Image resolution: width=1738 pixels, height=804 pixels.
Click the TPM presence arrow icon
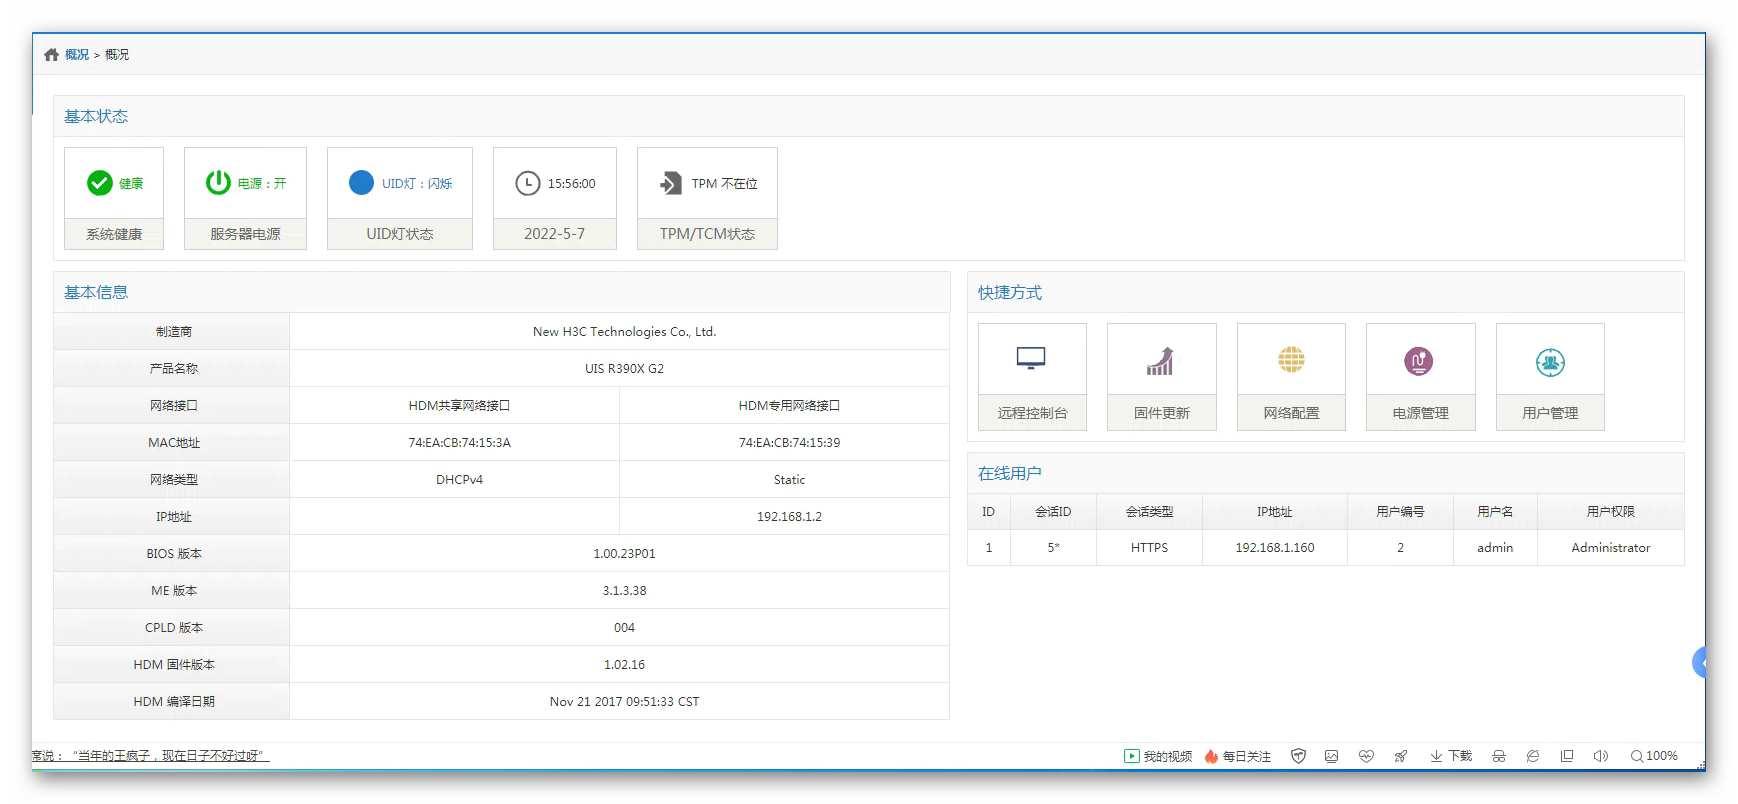[670, 183]
